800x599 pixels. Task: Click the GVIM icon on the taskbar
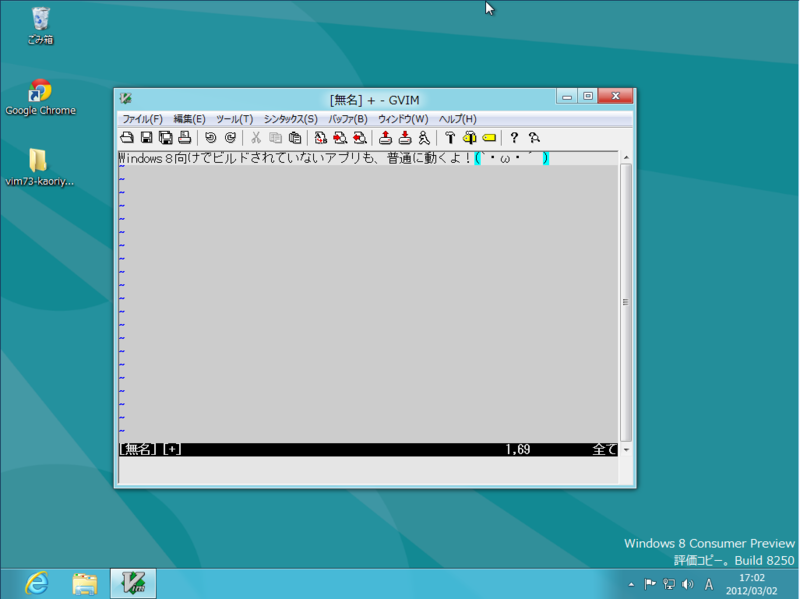tap(131, 584)
